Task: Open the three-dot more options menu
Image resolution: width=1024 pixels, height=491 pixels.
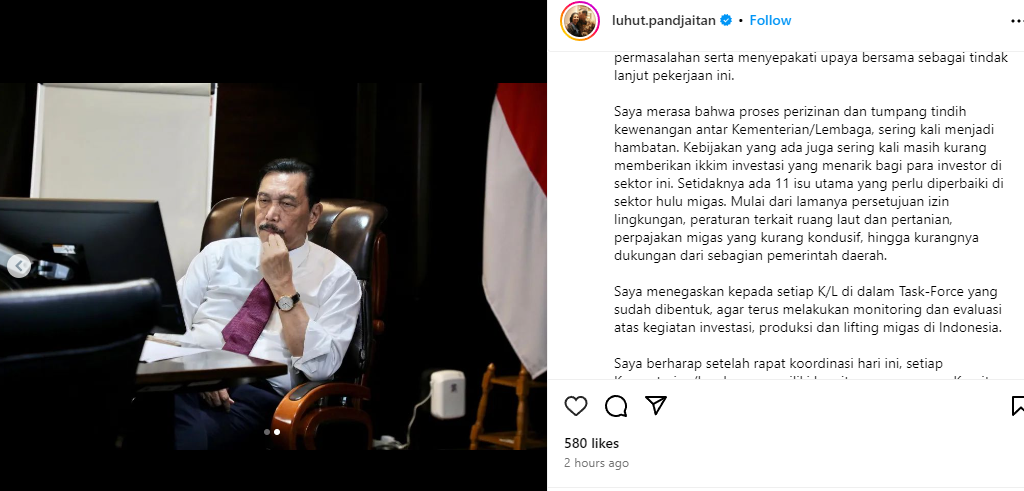Action: pos(1017,21)
